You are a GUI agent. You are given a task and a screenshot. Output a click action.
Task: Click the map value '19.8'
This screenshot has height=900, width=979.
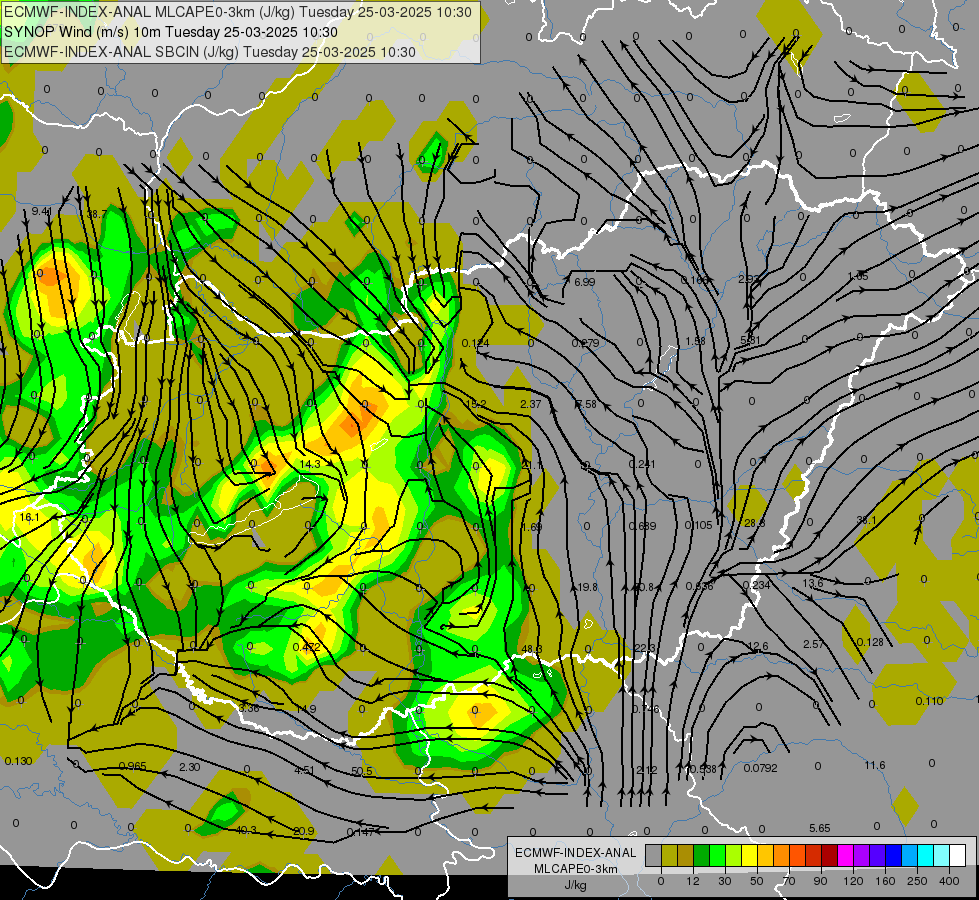[588, 587]
